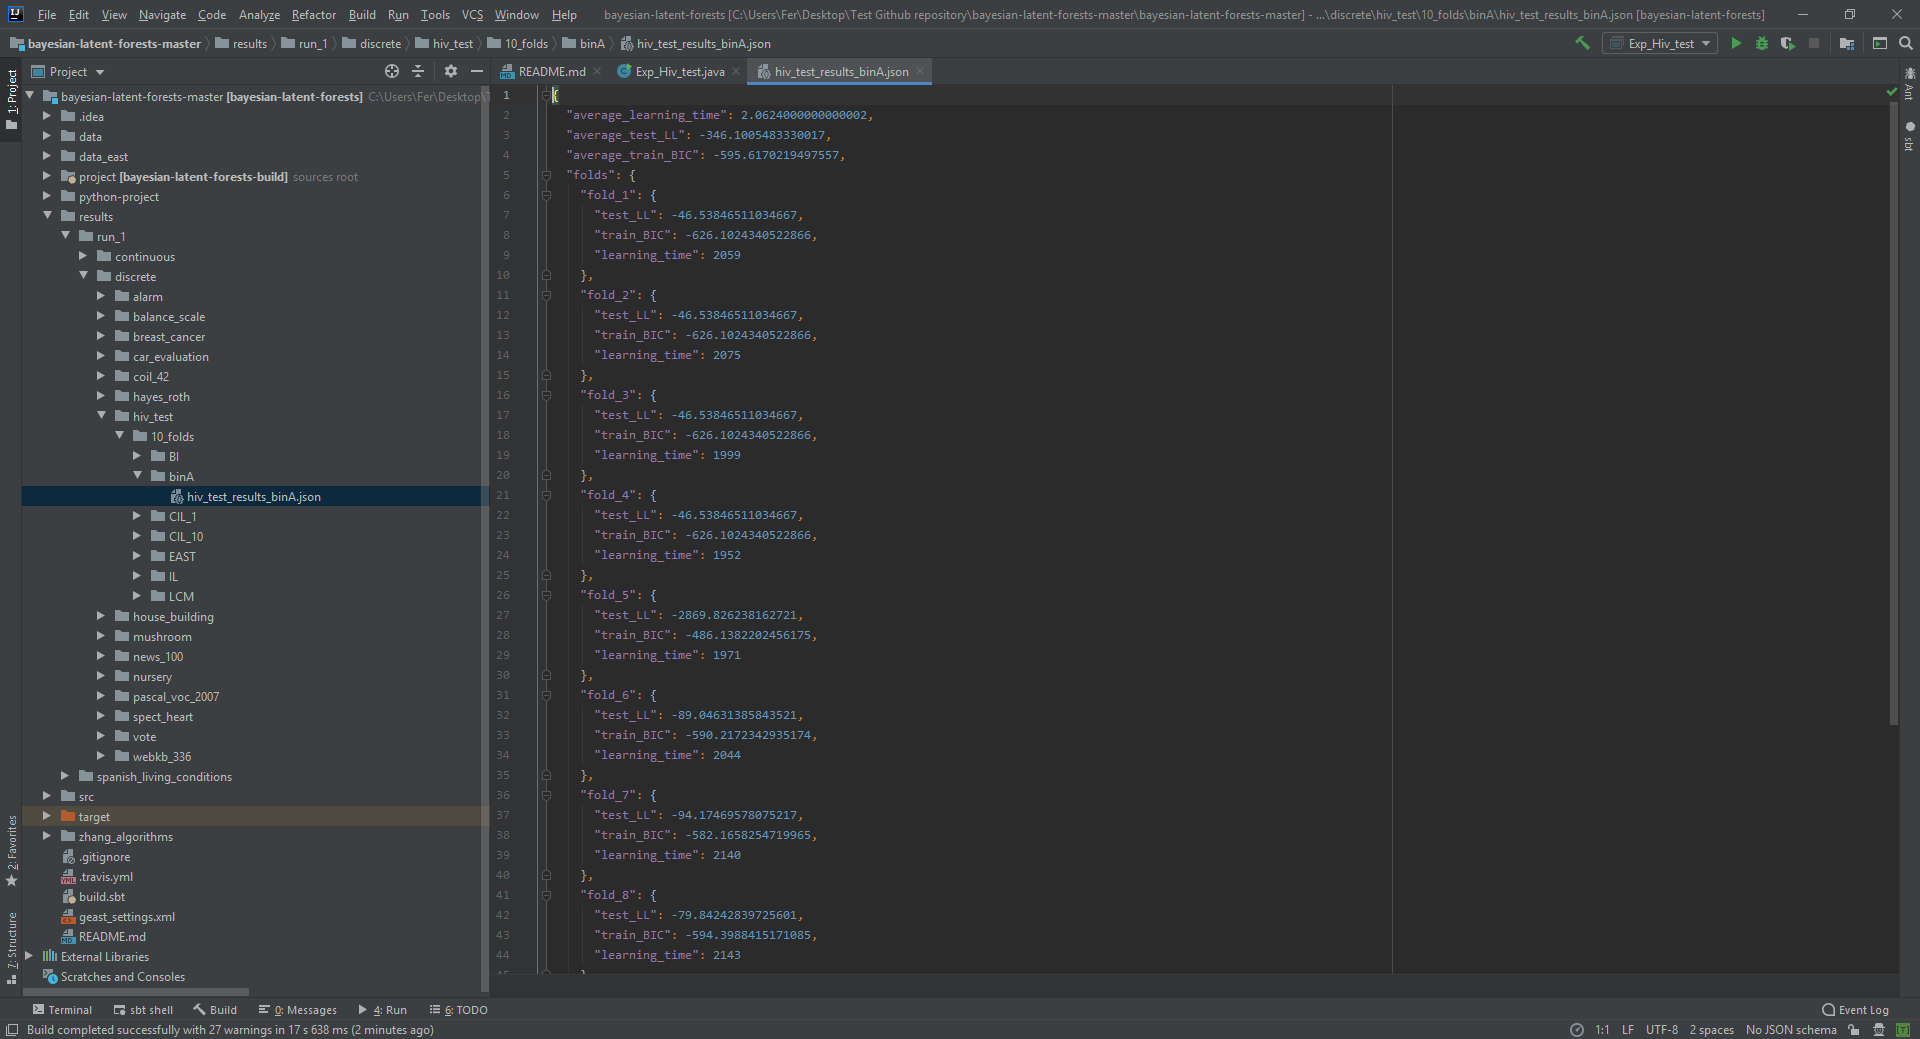Select hiv_test_results_binA.json in project tree
The height and width of the screenshot is (1039, 1920).
tap(253, 496)
